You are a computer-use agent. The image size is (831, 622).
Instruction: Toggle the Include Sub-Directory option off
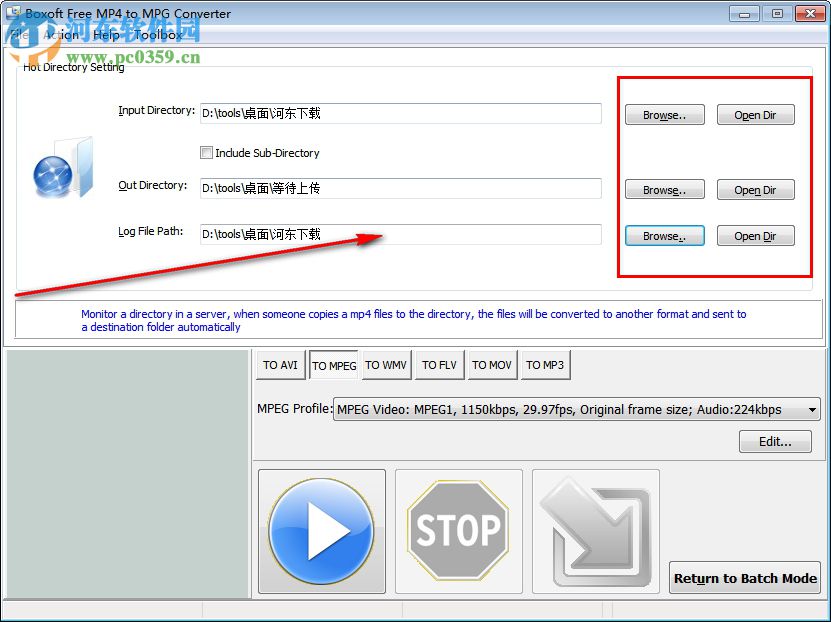pyautogui.click(x=207, y=153)
